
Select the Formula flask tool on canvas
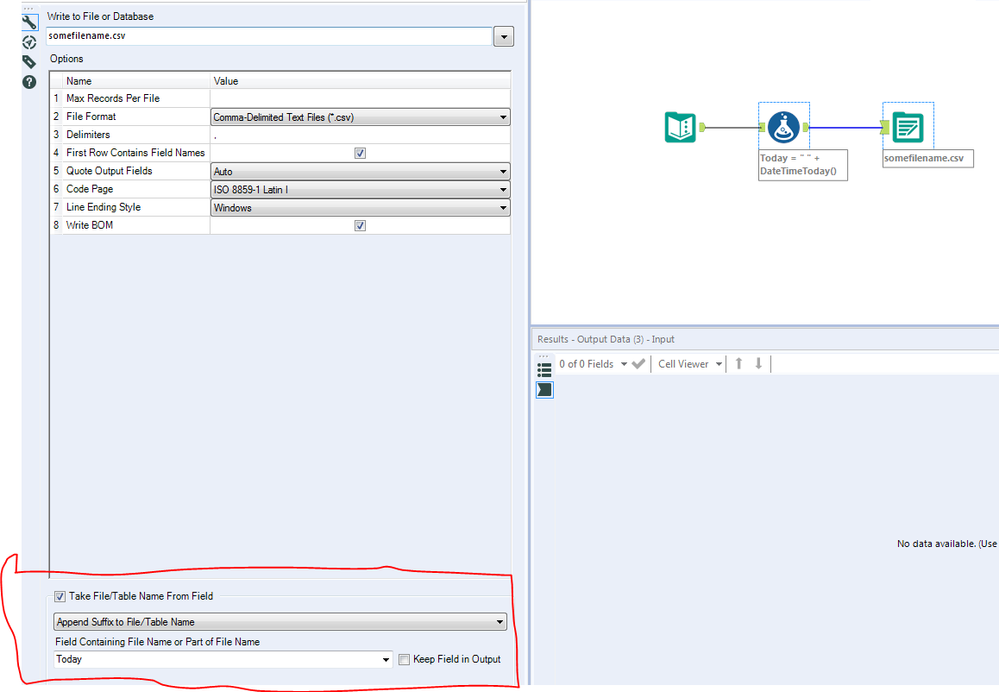coord(784,127)
